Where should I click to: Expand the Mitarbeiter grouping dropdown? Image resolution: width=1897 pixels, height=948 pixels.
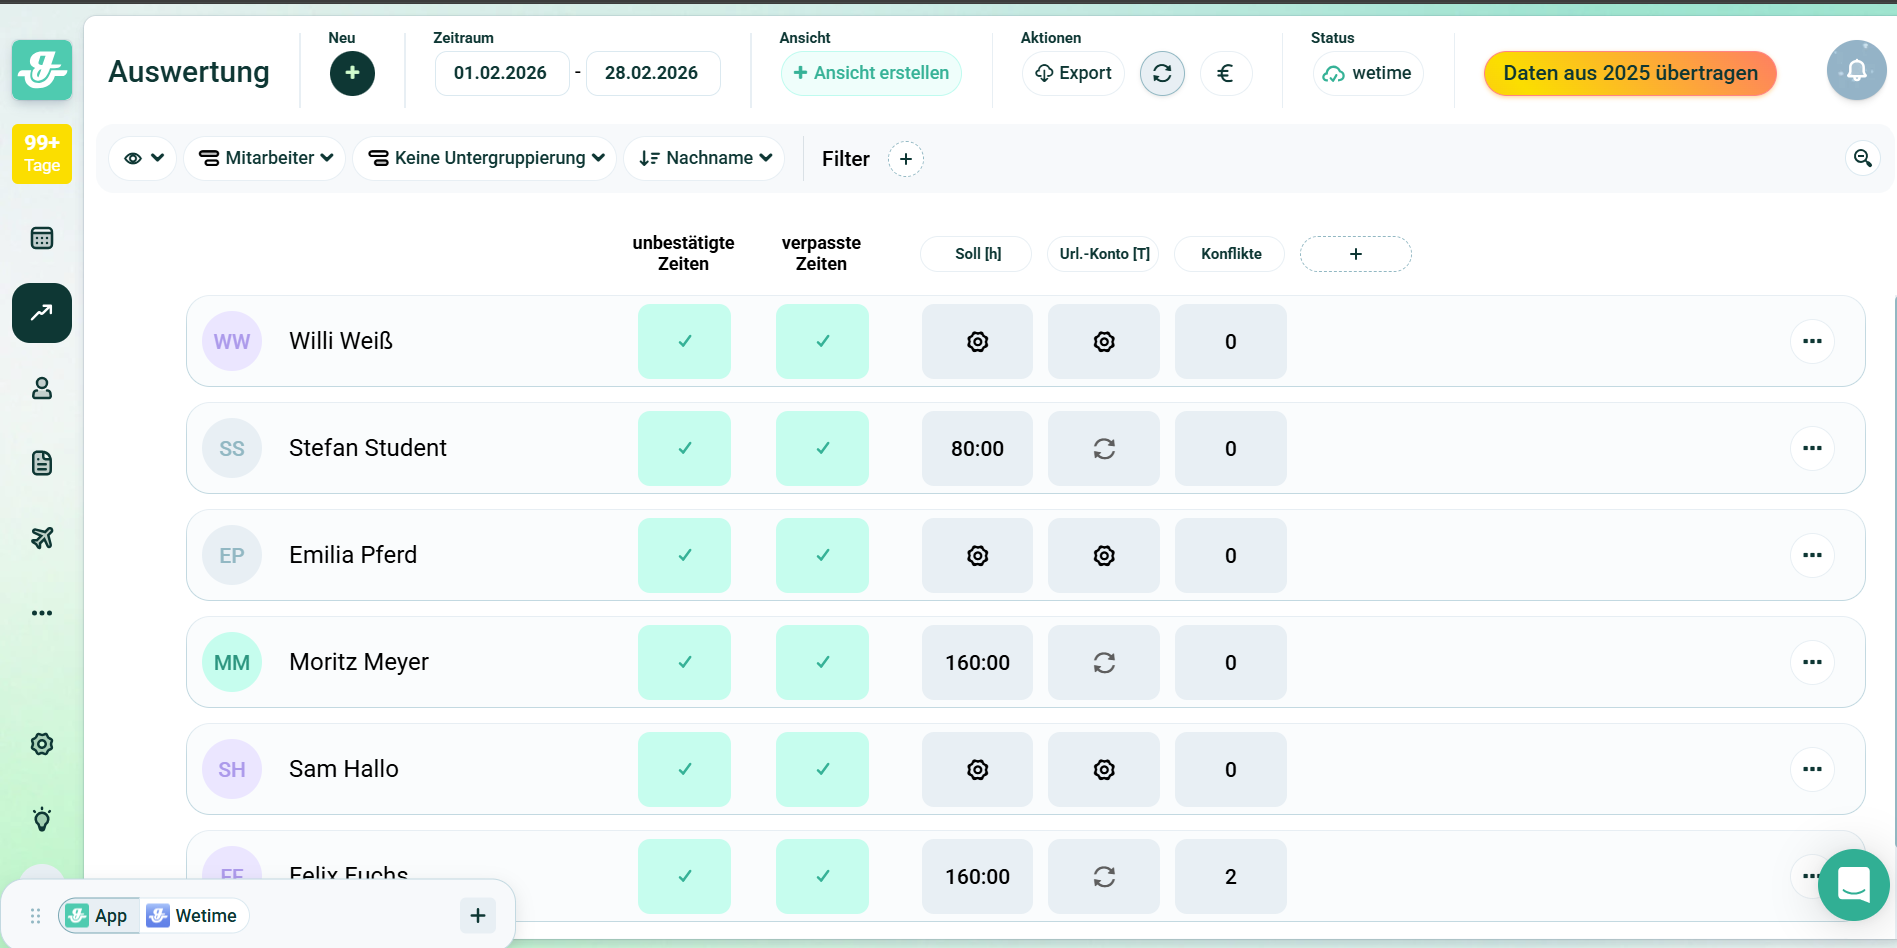point(265,158)
